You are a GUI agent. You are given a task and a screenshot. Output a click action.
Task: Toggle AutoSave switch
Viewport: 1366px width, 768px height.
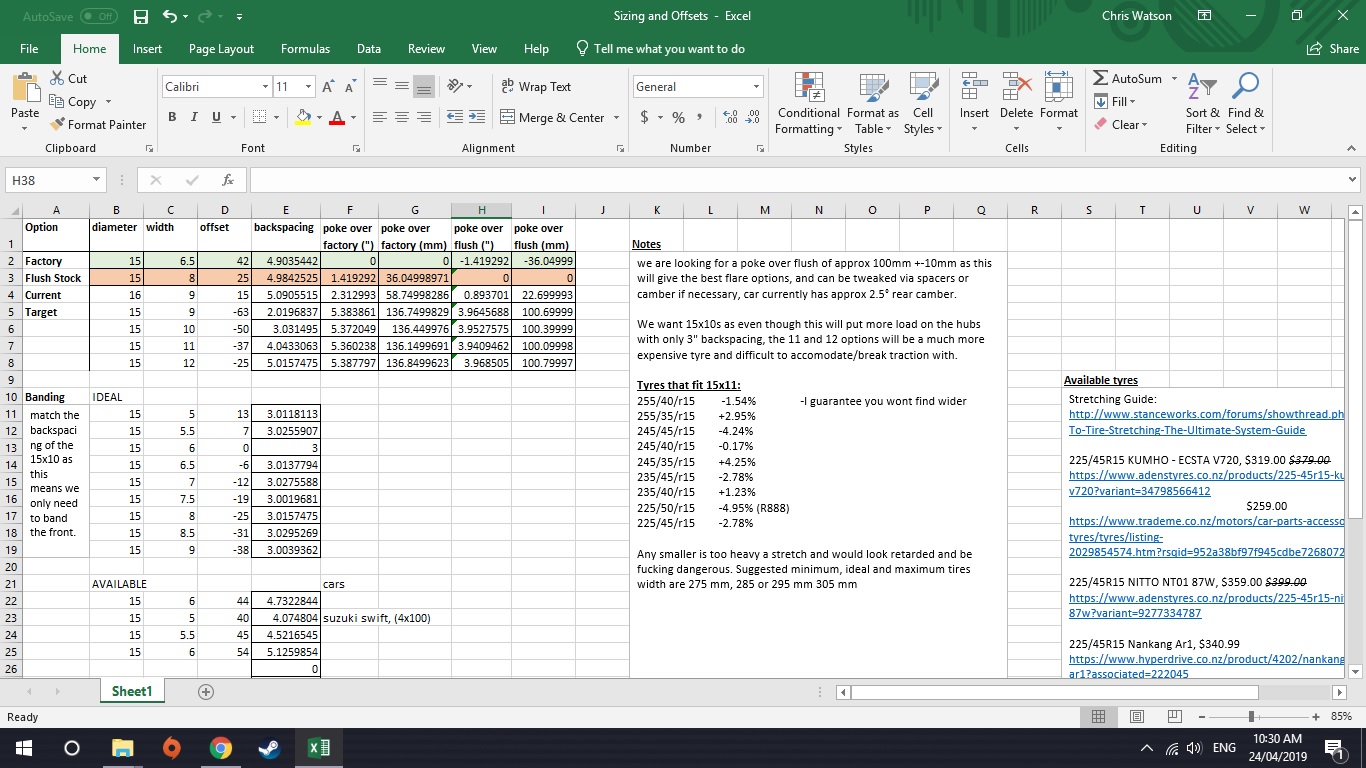point(98,16)
